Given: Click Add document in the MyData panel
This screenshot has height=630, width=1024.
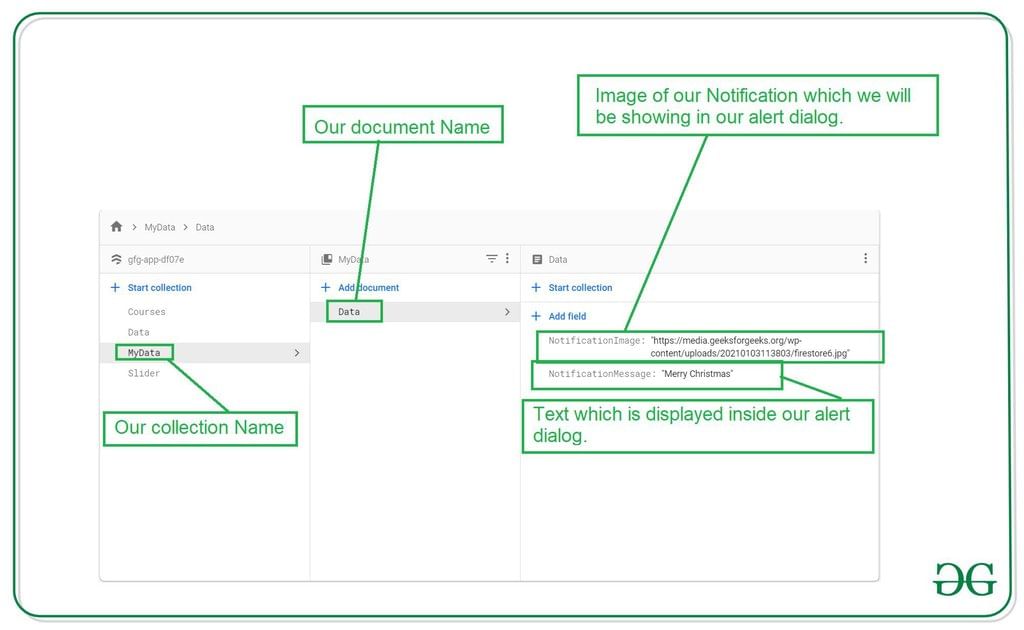Looking at the screenshot, I should 368,287.
